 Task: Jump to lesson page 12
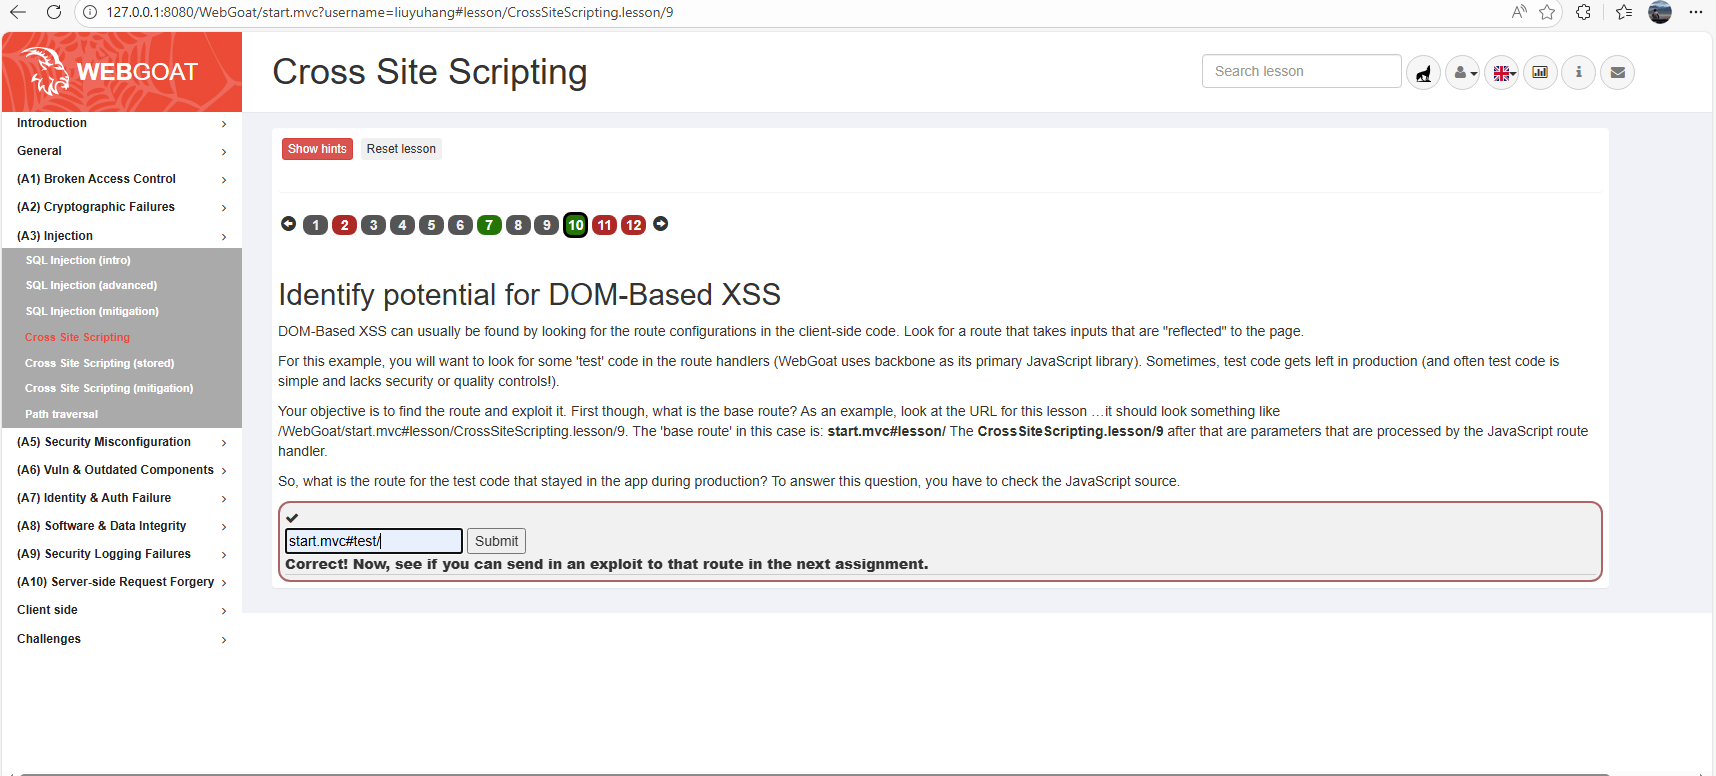tap(634, 225)
